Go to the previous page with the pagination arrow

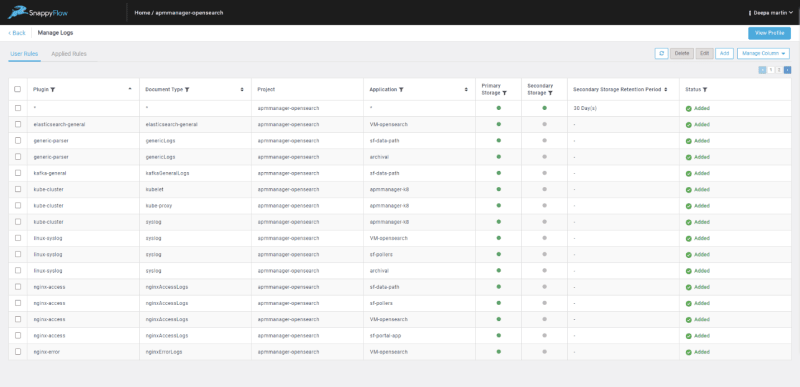pyautogui.click(x=762, y=70)
